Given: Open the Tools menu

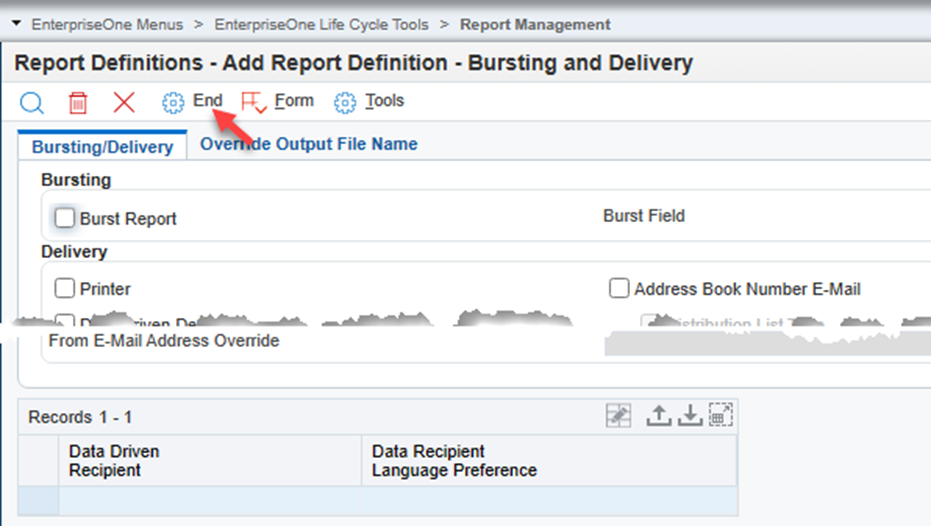Looking at the screenshot, I should tap(384, 100).
